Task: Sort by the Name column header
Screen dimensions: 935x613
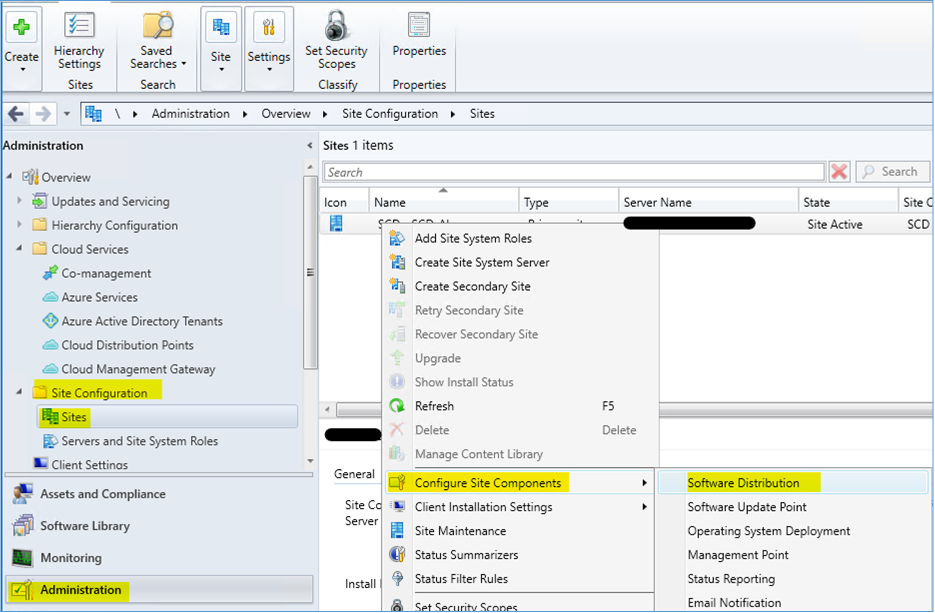Action: coord(444,202)
